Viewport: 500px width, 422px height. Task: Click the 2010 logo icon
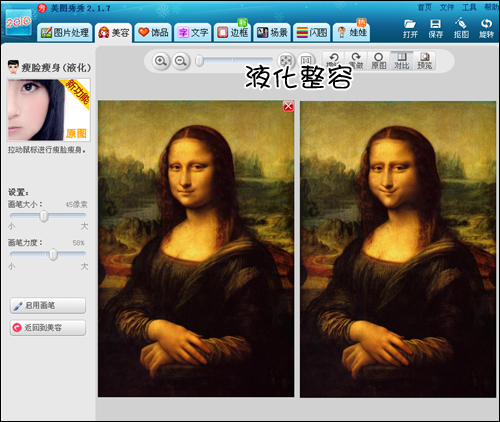click(x=18, y=22)
